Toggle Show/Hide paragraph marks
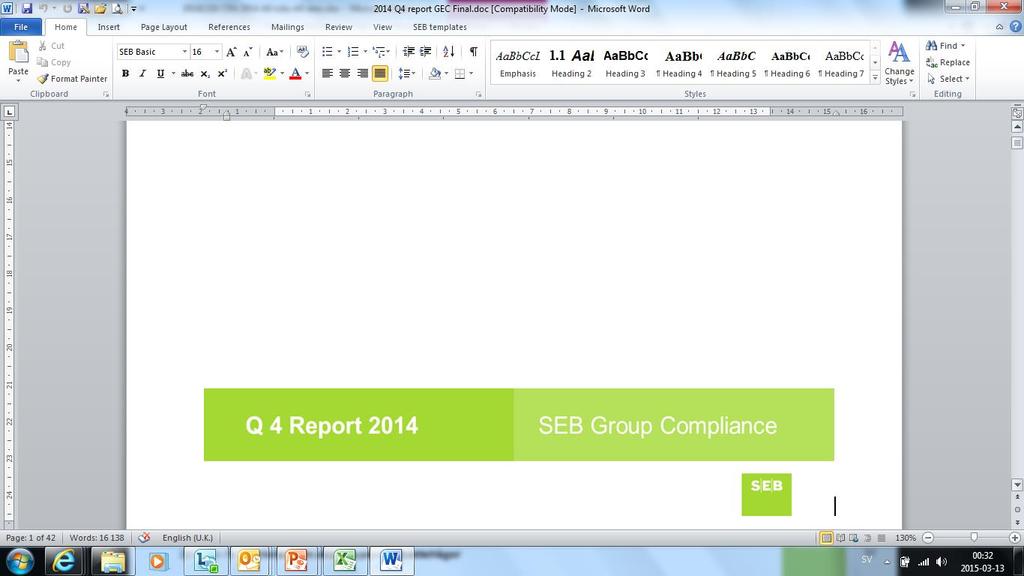The width and height of the screenshot is (1024, 576). (x=473, y=52)
